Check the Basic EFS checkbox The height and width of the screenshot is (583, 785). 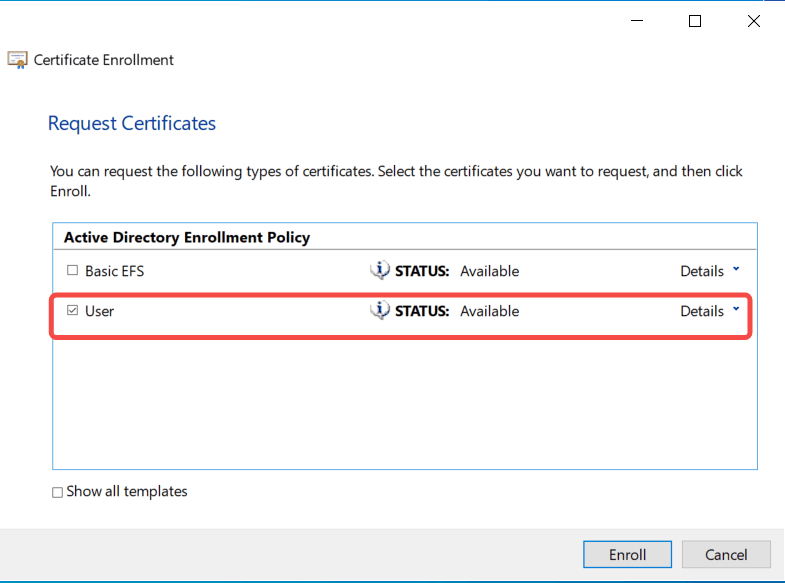point(73,270)
